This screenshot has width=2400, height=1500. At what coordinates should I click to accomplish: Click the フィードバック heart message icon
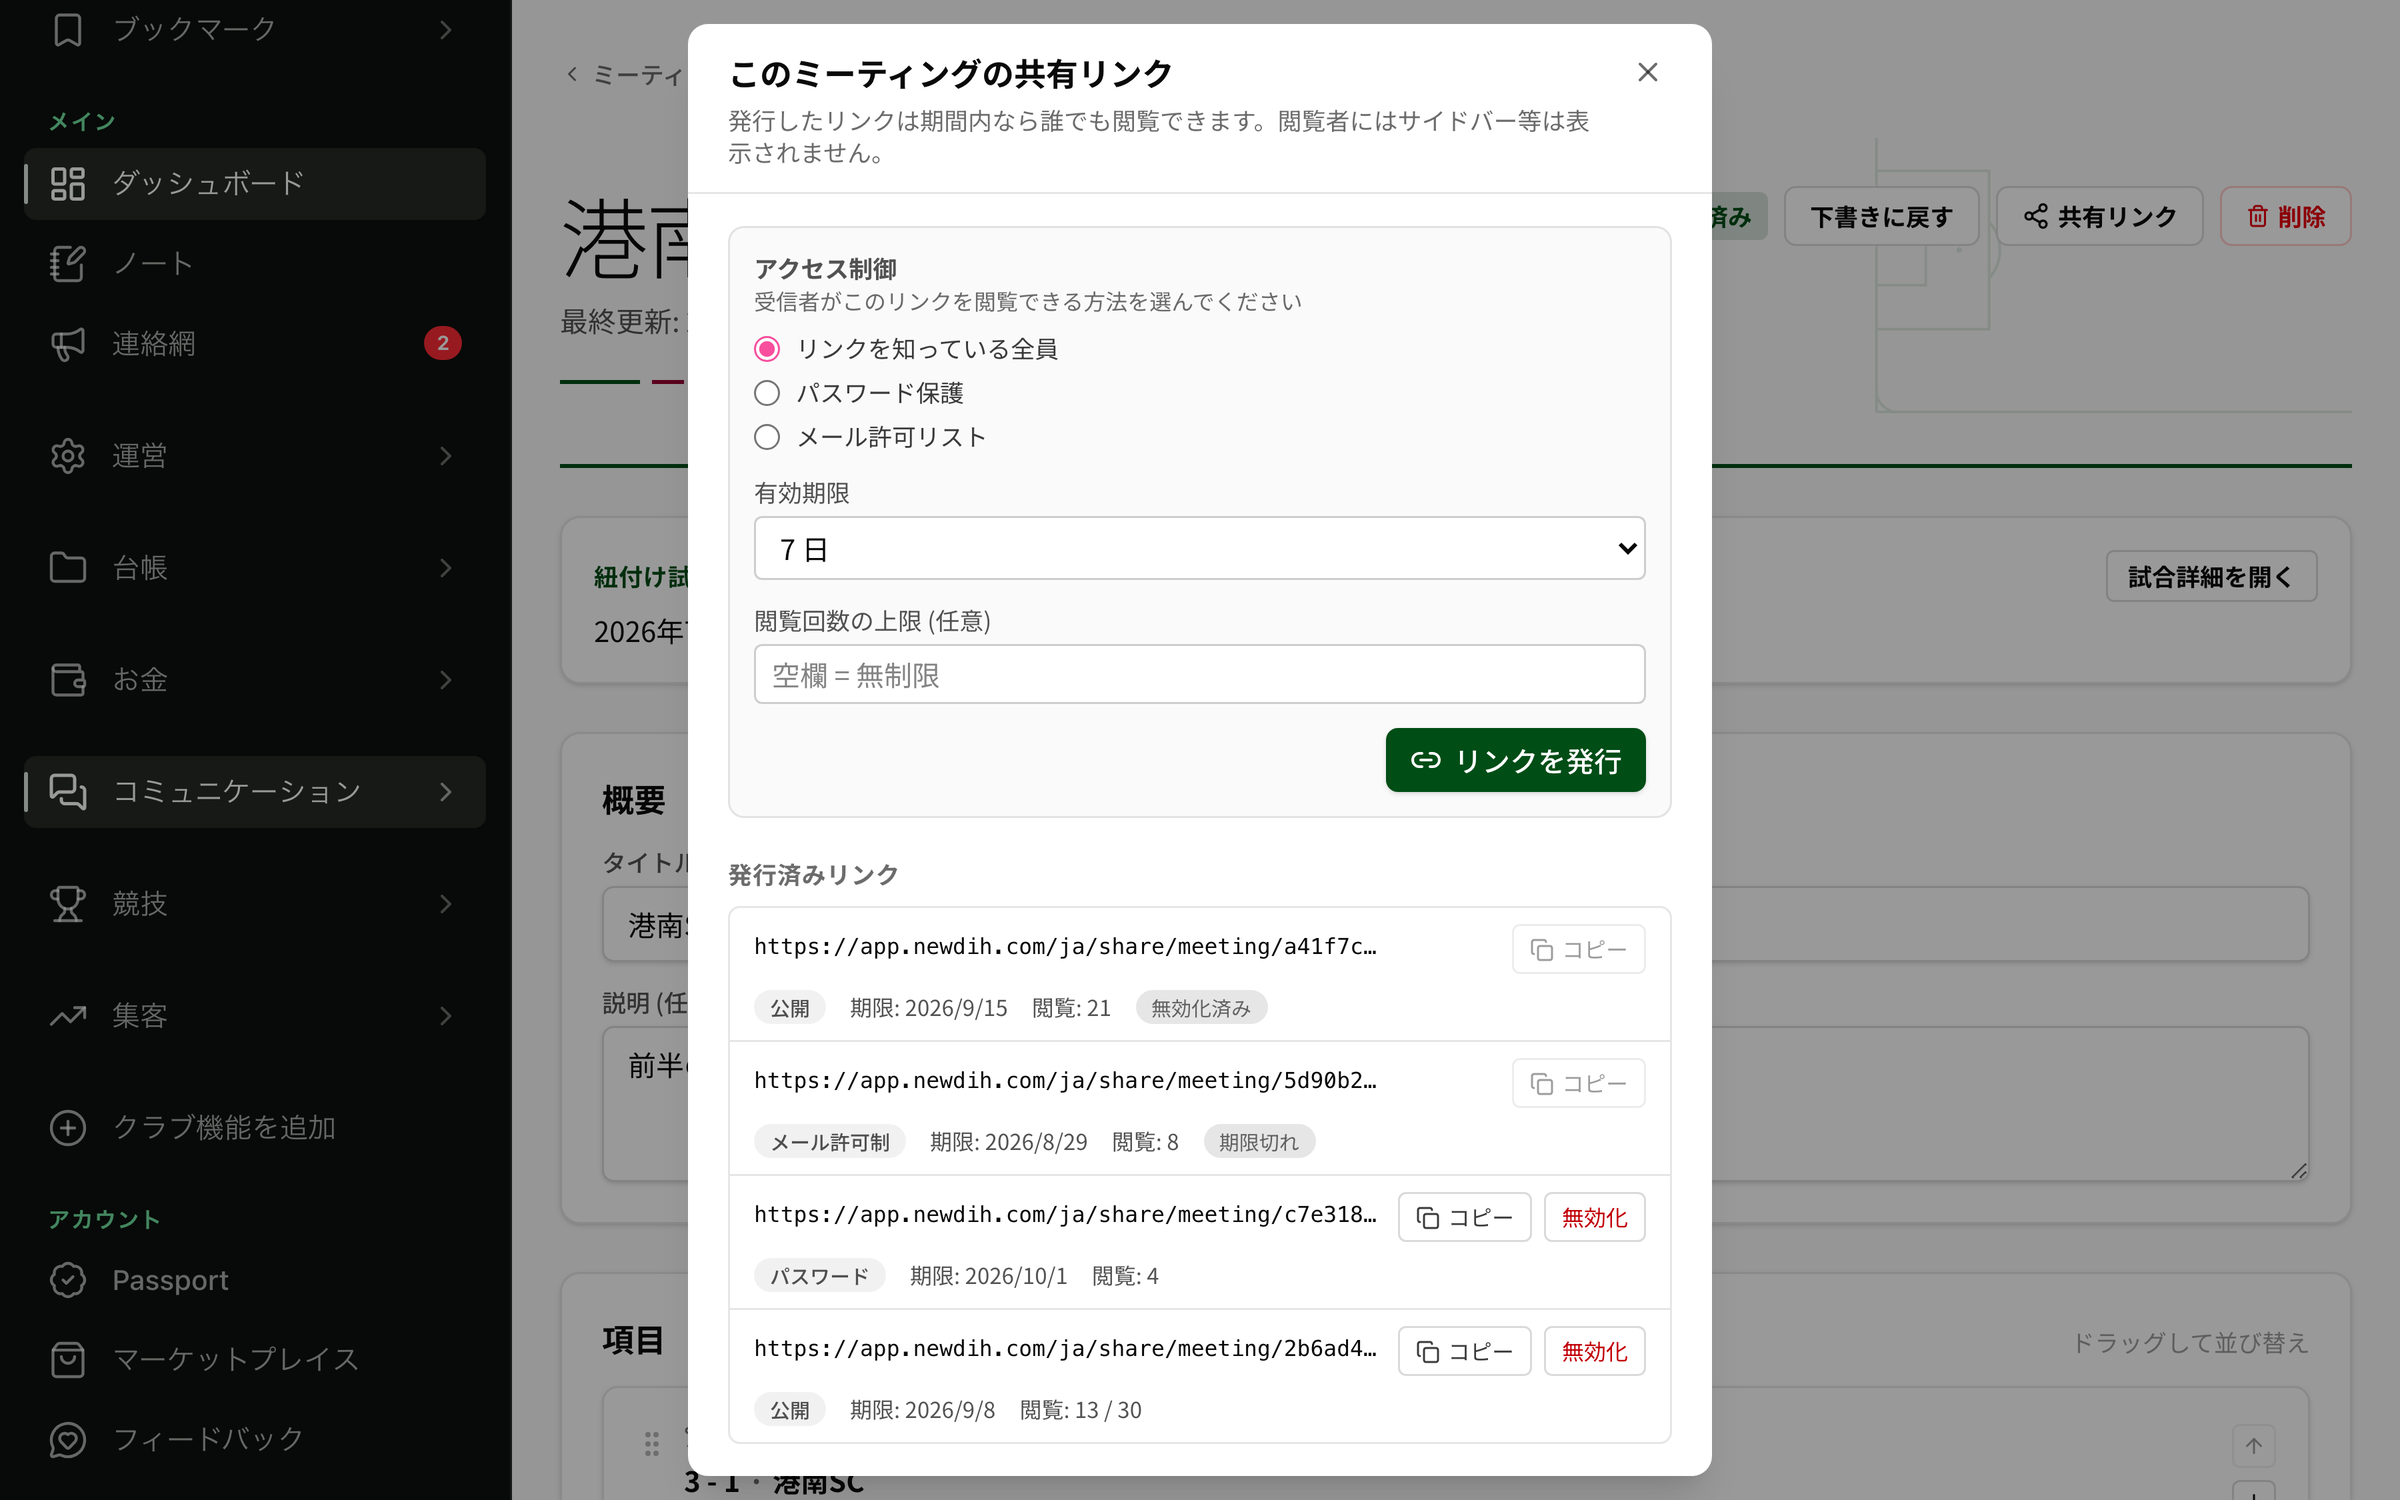pyautogui.click(x=68, y=1440)
